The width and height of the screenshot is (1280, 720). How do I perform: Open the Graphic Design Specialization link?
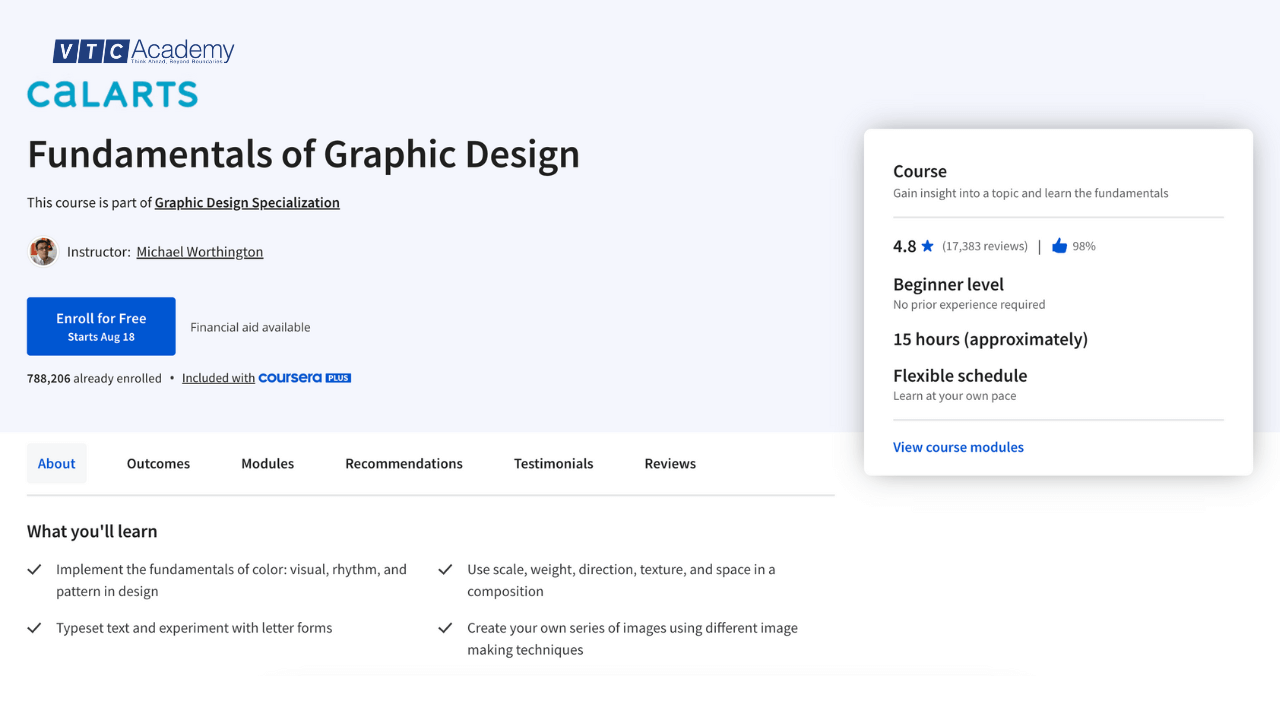click(x=246, y=202)
